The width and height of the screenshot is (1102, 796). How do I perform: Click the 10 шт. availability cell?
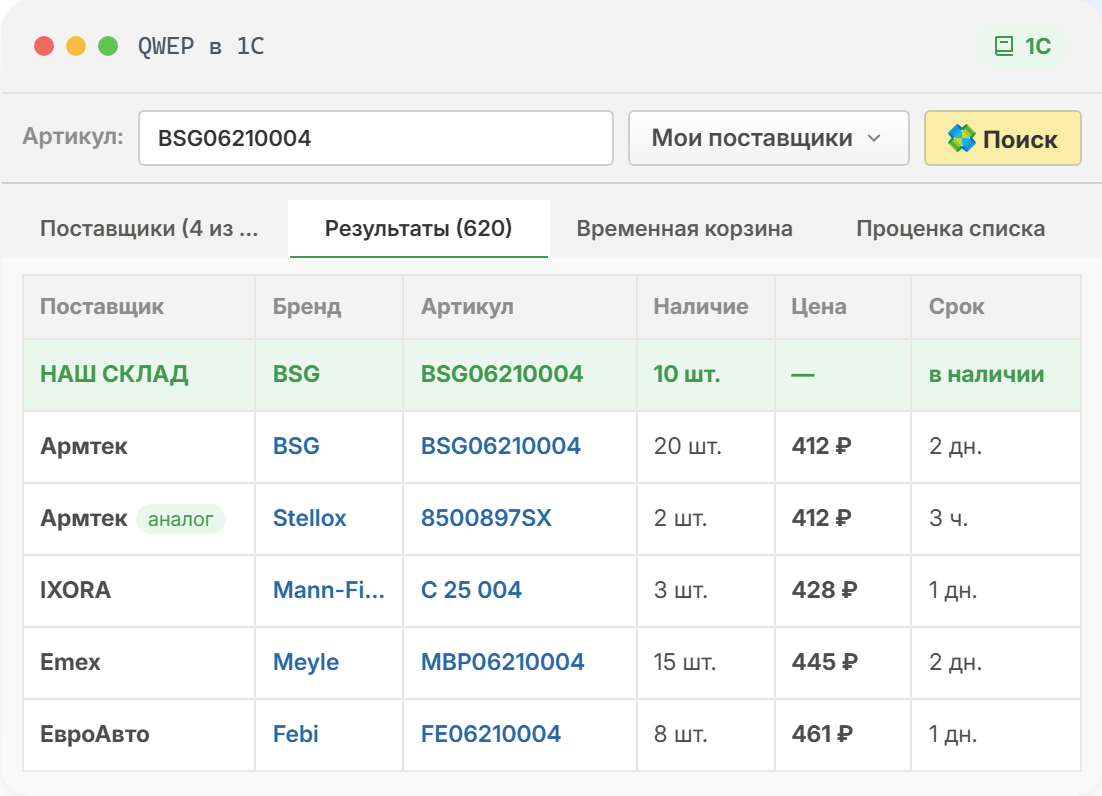706,374
